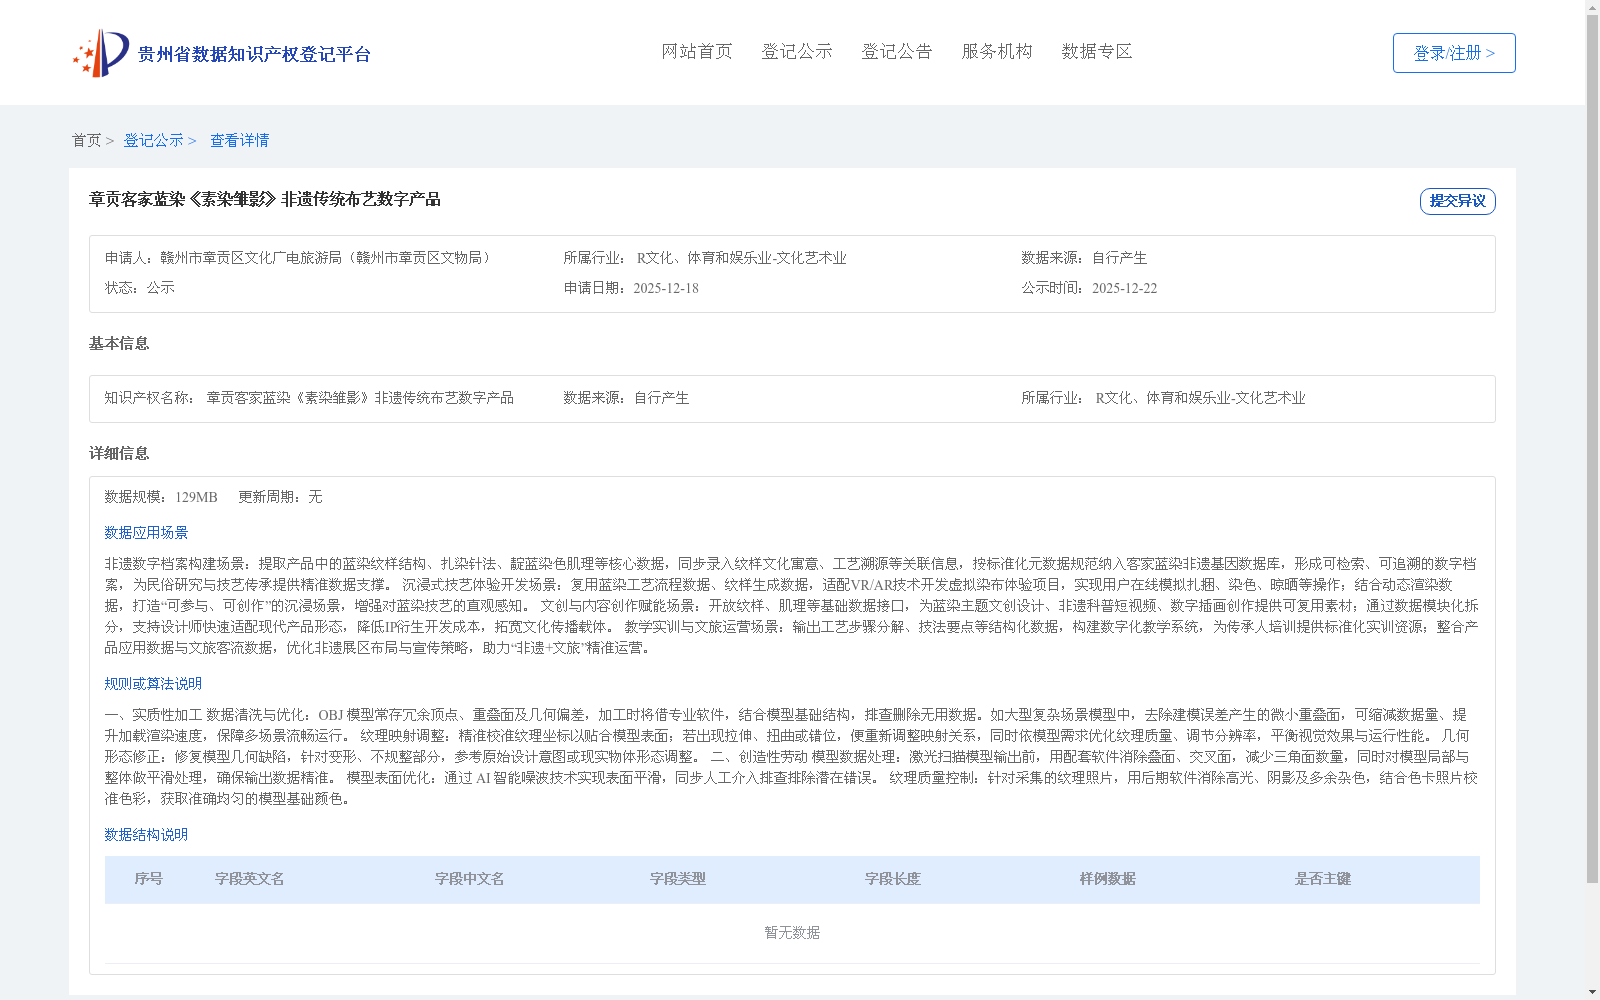Click the platform logo icon
This screenshot has height=1000, width=1600.
coord(101,53)
